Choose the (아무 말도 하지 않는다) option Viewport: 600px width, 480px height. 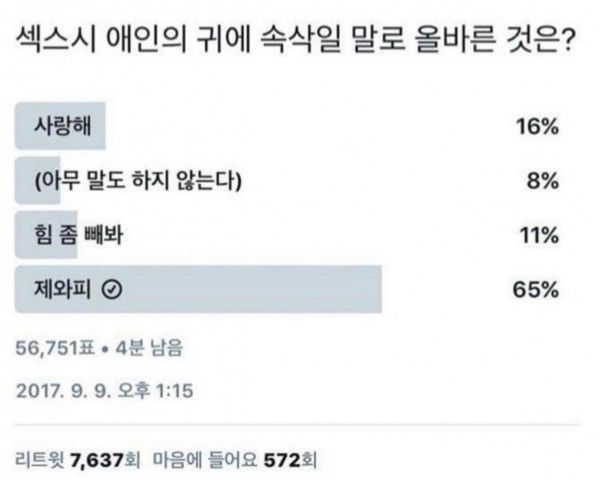[x=137, y=182]
